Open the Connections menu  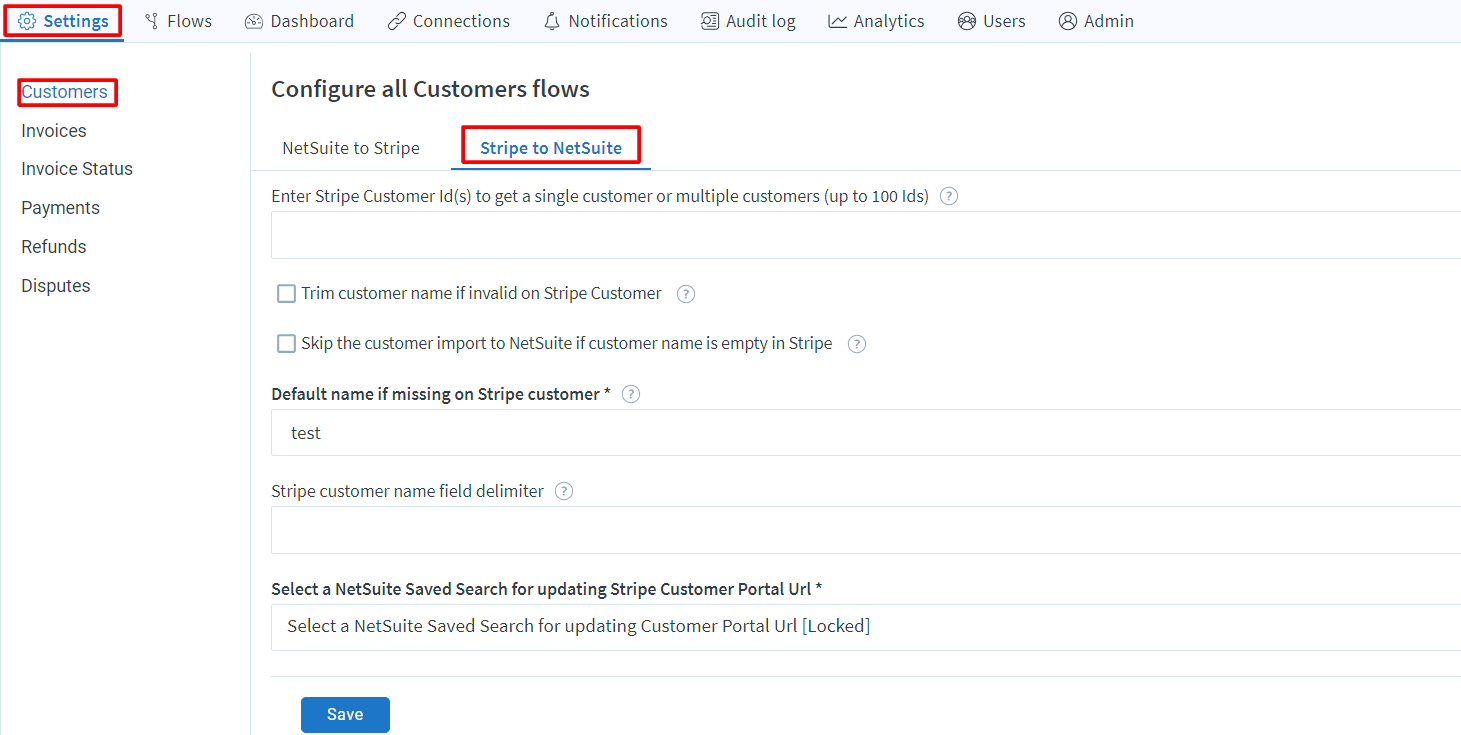coord(449,21)
